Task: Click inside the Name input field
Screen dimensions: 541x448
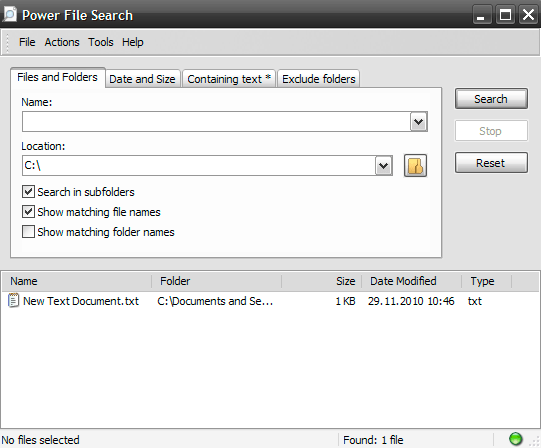Action: (x=216, y=121)
